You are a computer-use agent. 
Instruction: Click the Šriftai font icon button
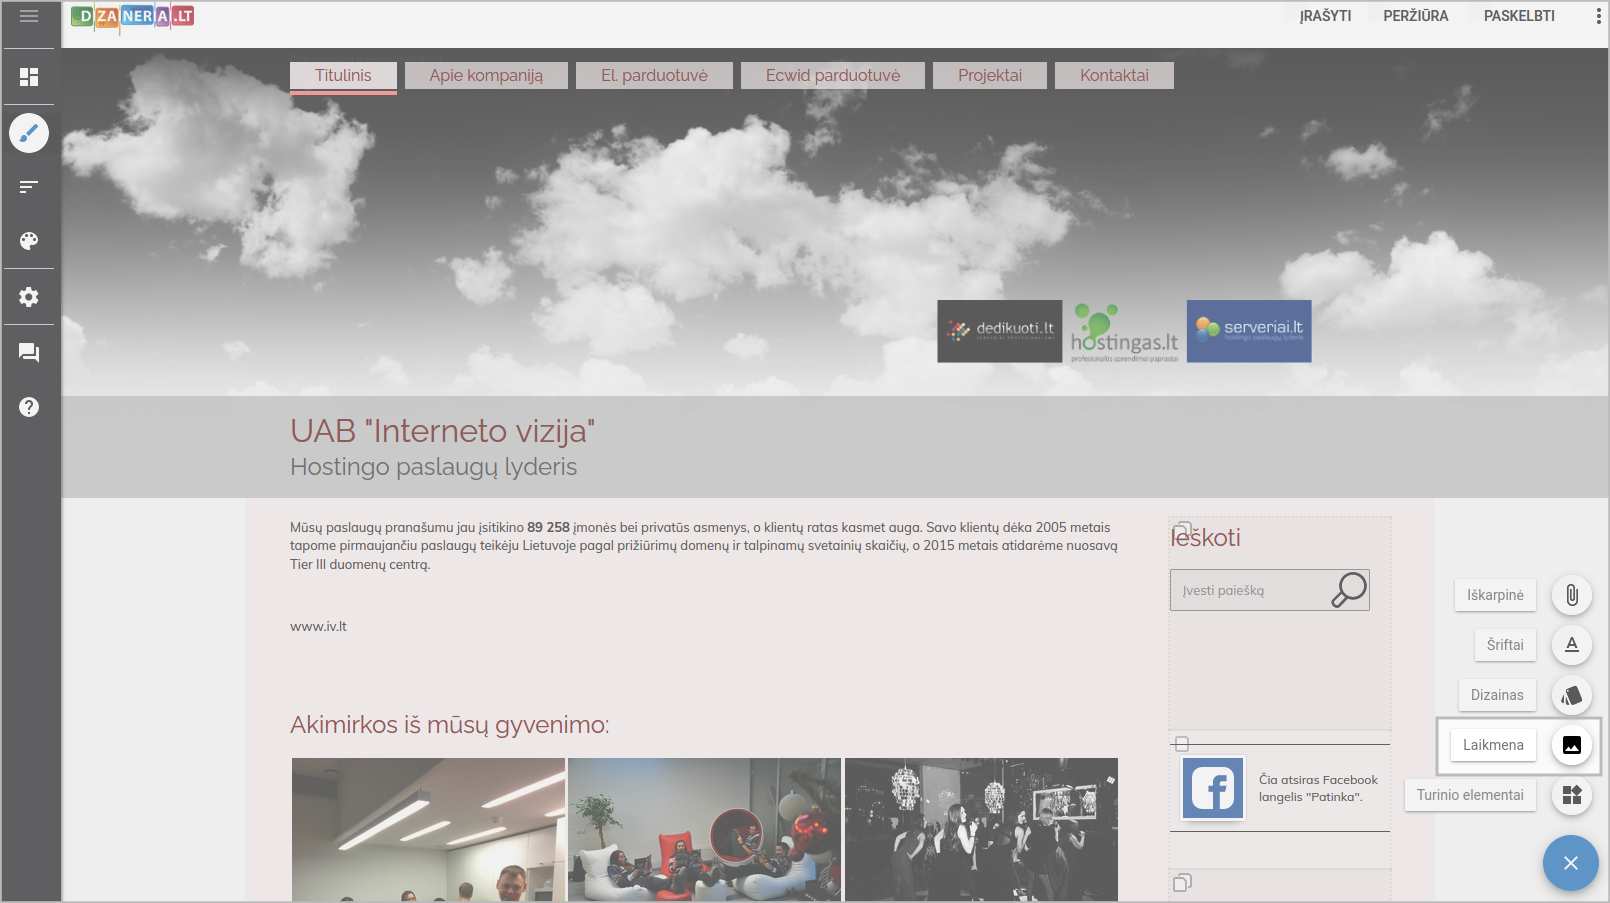pos(1571,645)
